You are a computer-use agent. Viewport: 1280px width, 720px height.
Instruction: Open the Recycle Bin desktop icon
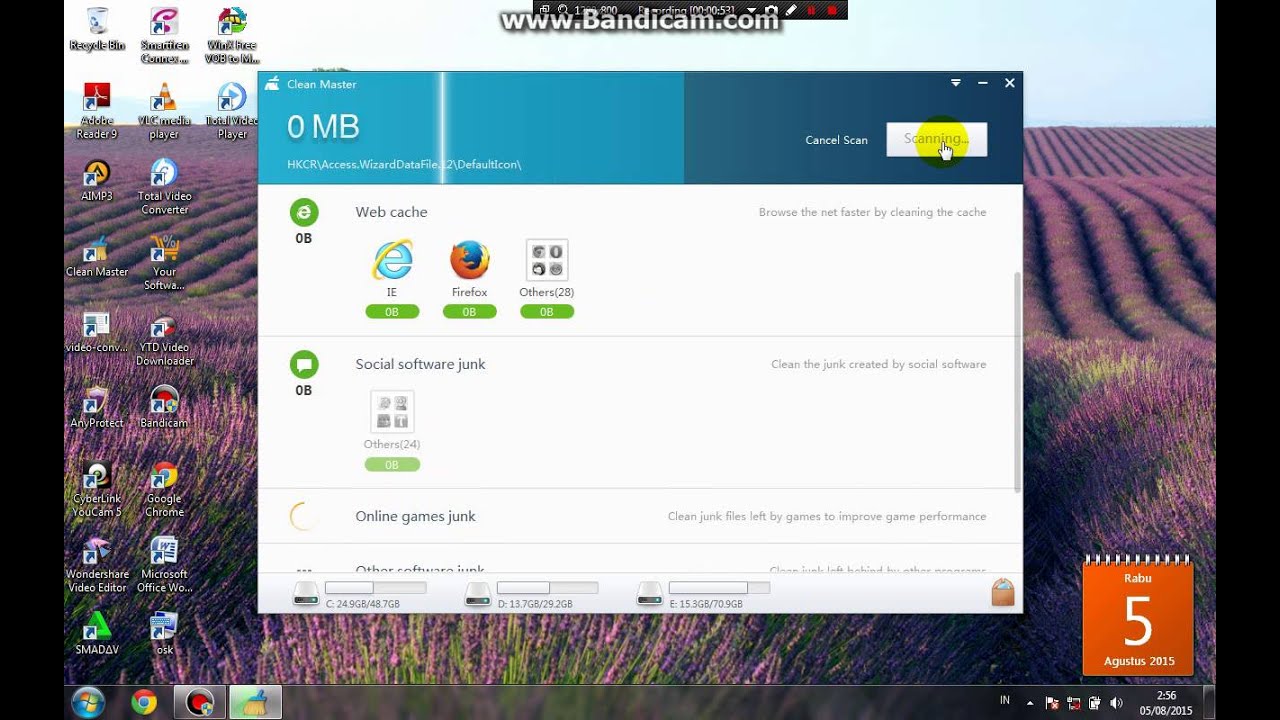pos(97,29)
